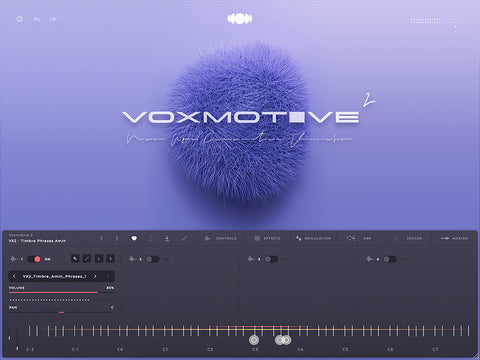Select the previous sample for layer 1
480x360 pixels.
[14, 276]
